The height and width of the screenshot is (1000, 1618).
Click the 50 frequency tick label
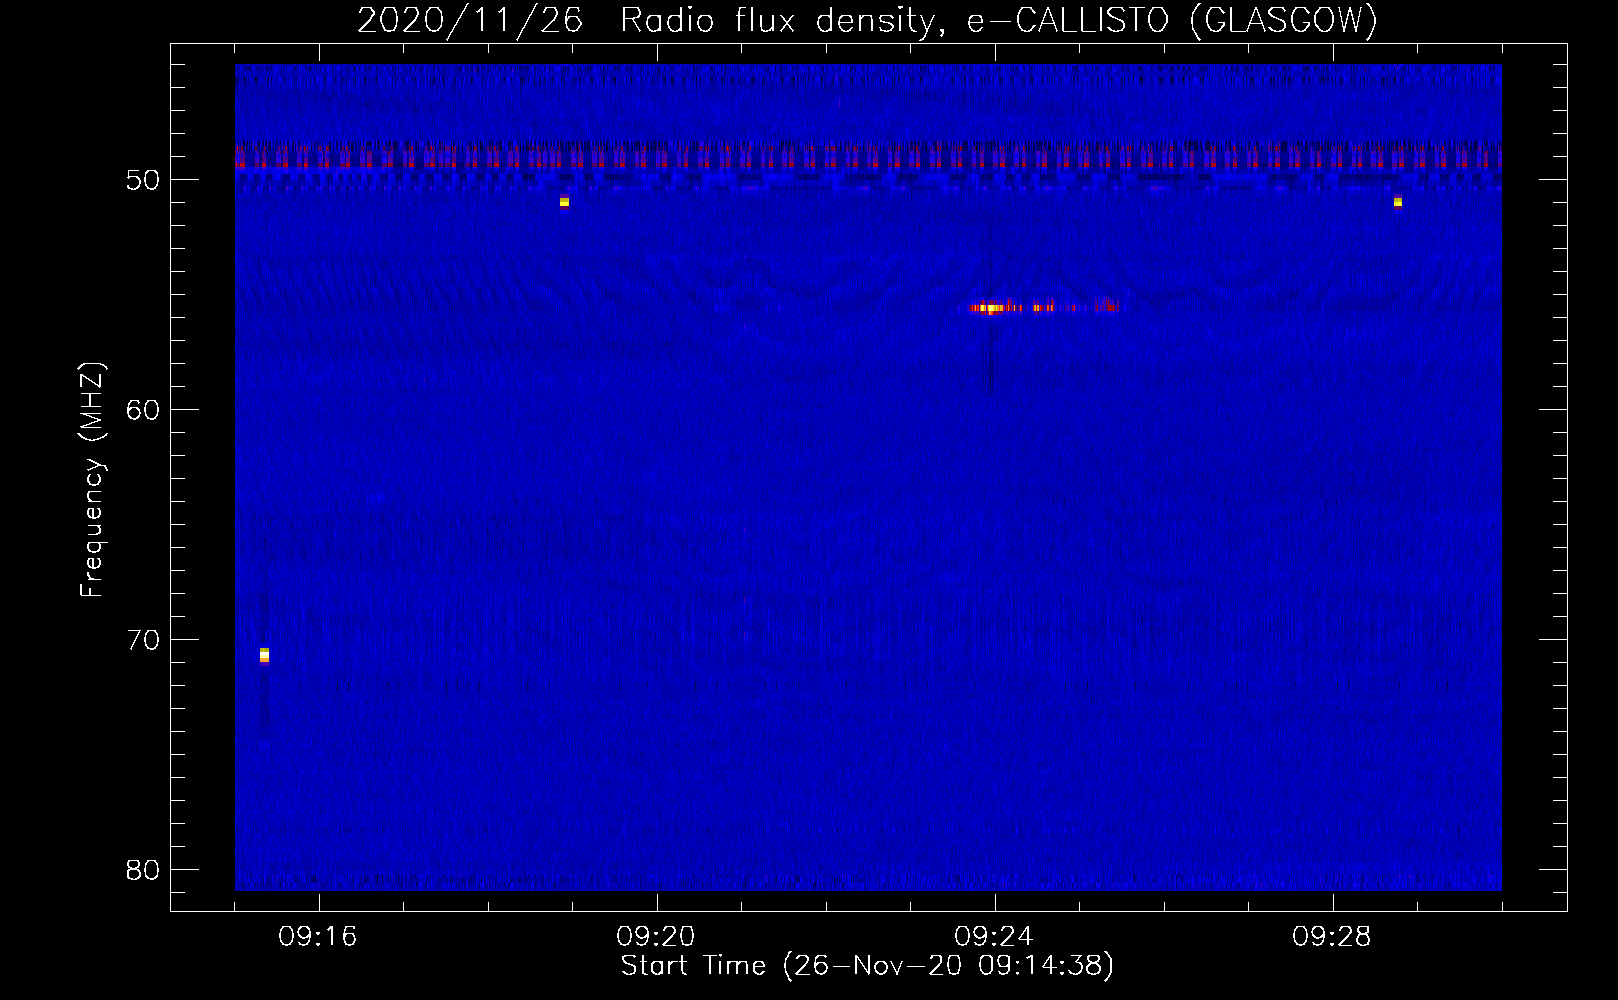(143, 180)
